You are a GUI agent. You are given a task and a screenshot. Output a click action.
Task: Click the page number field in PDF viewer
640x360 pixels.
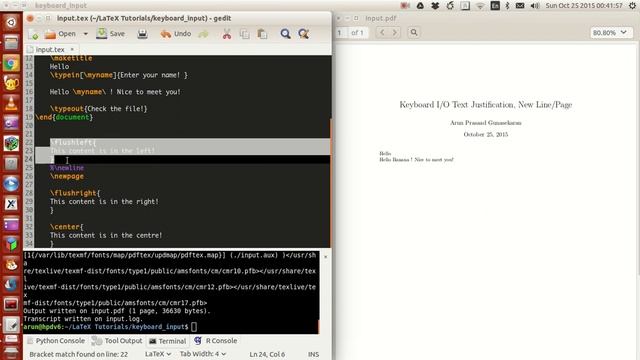(x=340, y=33)
